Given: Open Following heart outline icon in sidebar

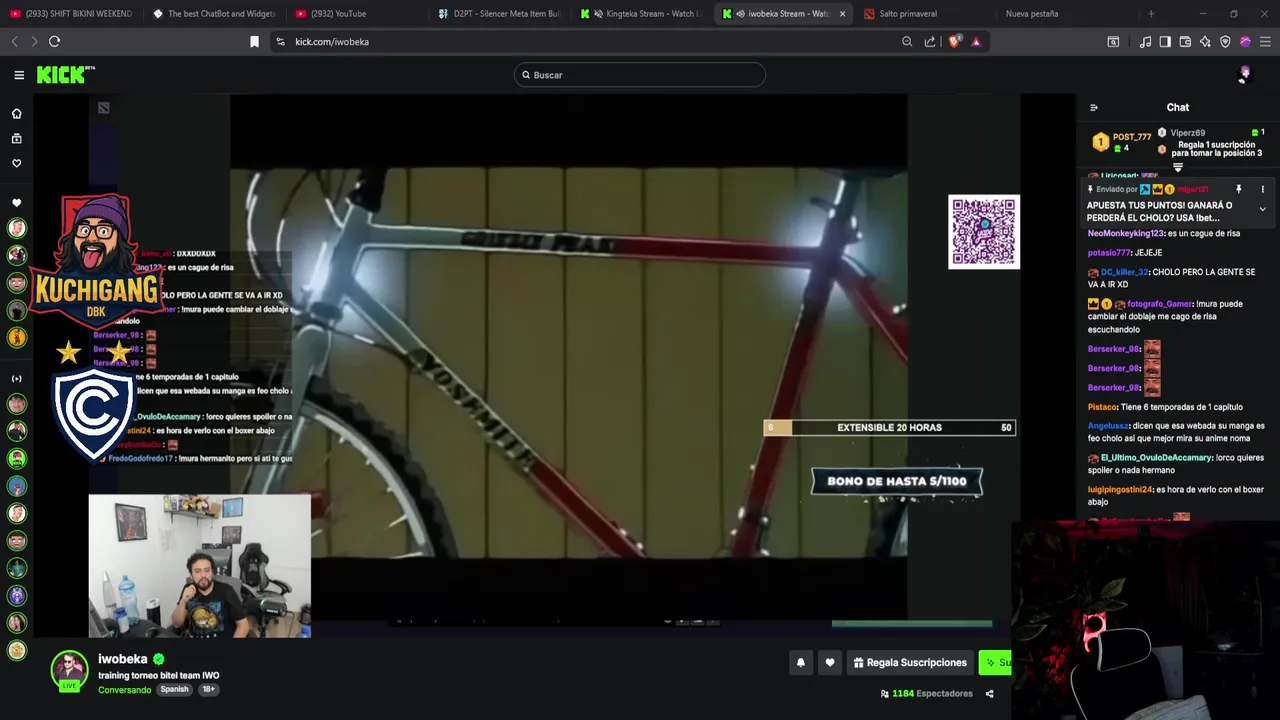Looking at the screenshot, I should click(x=16, y=163).
